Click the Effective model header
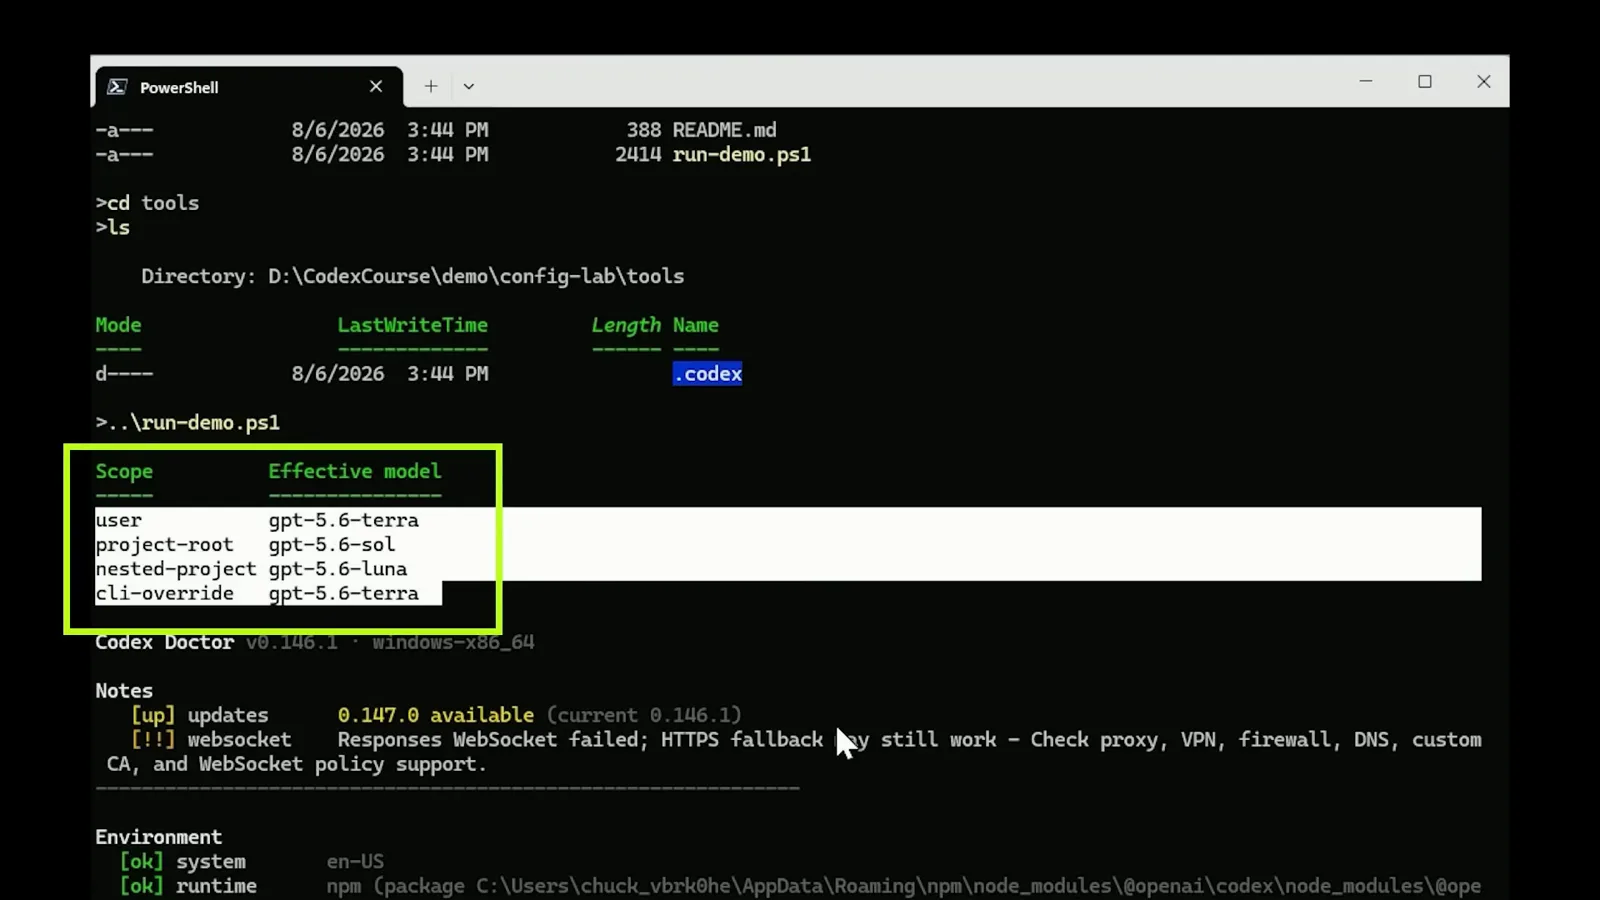The width and height of the screenshot is (1600, 900). [354, 471]
